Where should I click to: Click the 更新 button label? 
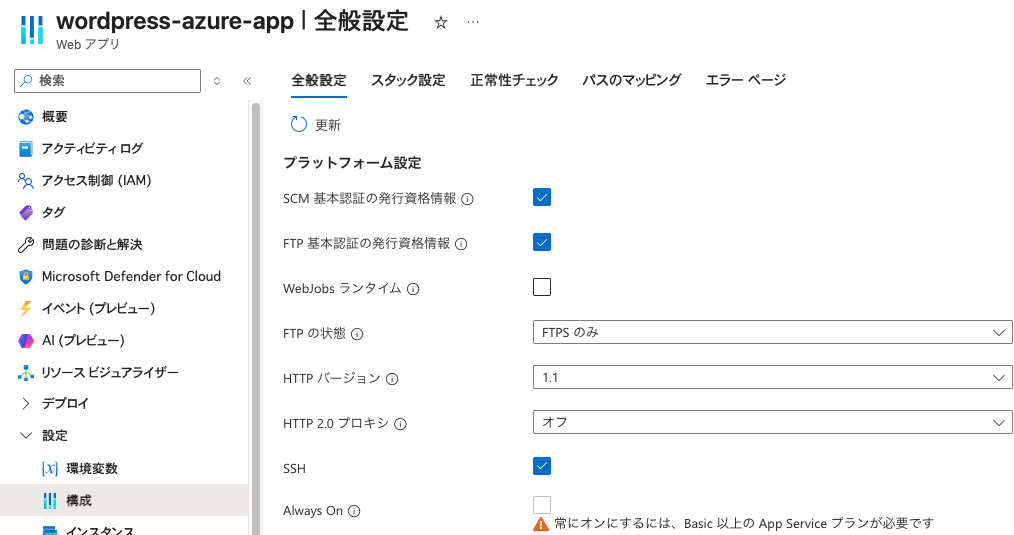(328, 125)
